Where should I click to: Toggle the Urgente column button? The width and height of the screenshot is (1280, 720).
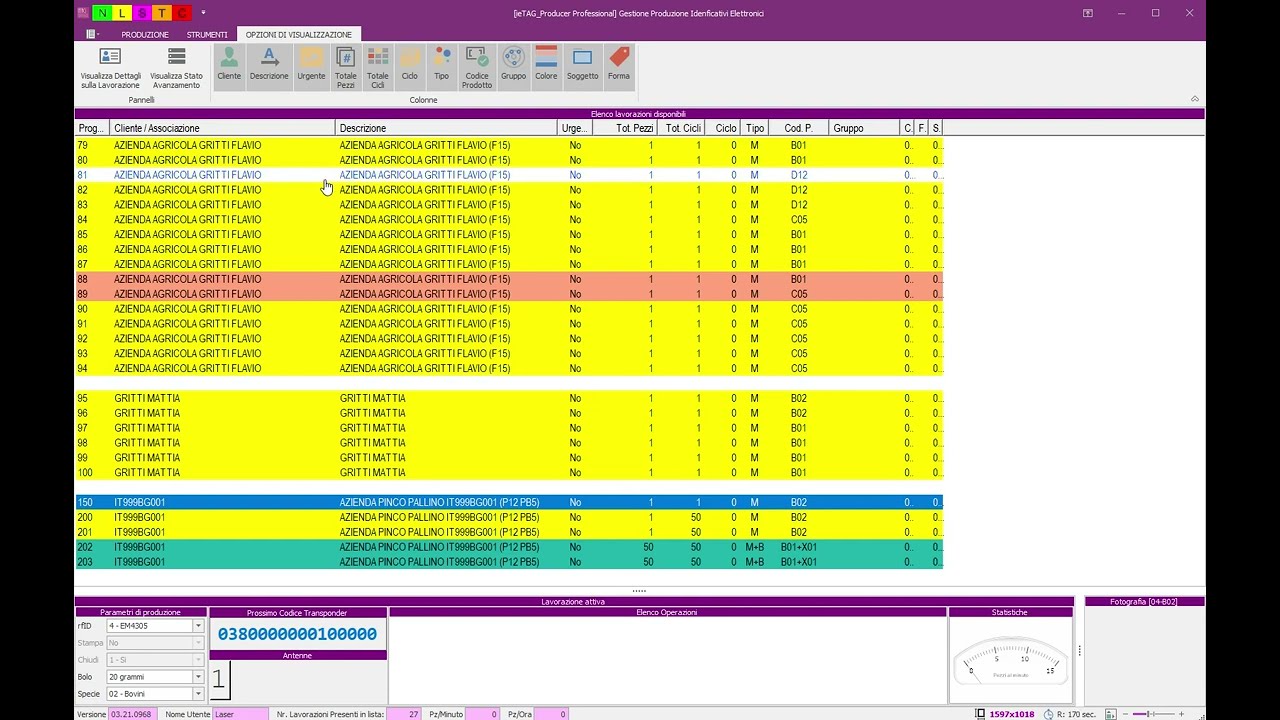coord(311,67)
